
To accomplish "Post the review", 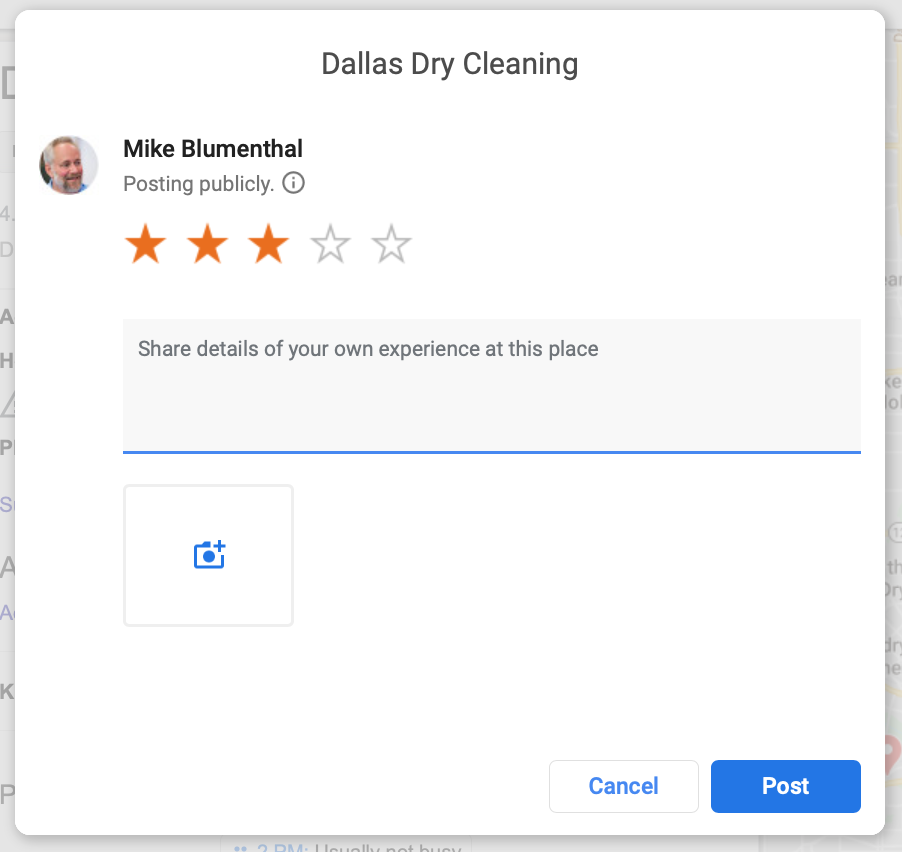I will (x=786, y=786).
